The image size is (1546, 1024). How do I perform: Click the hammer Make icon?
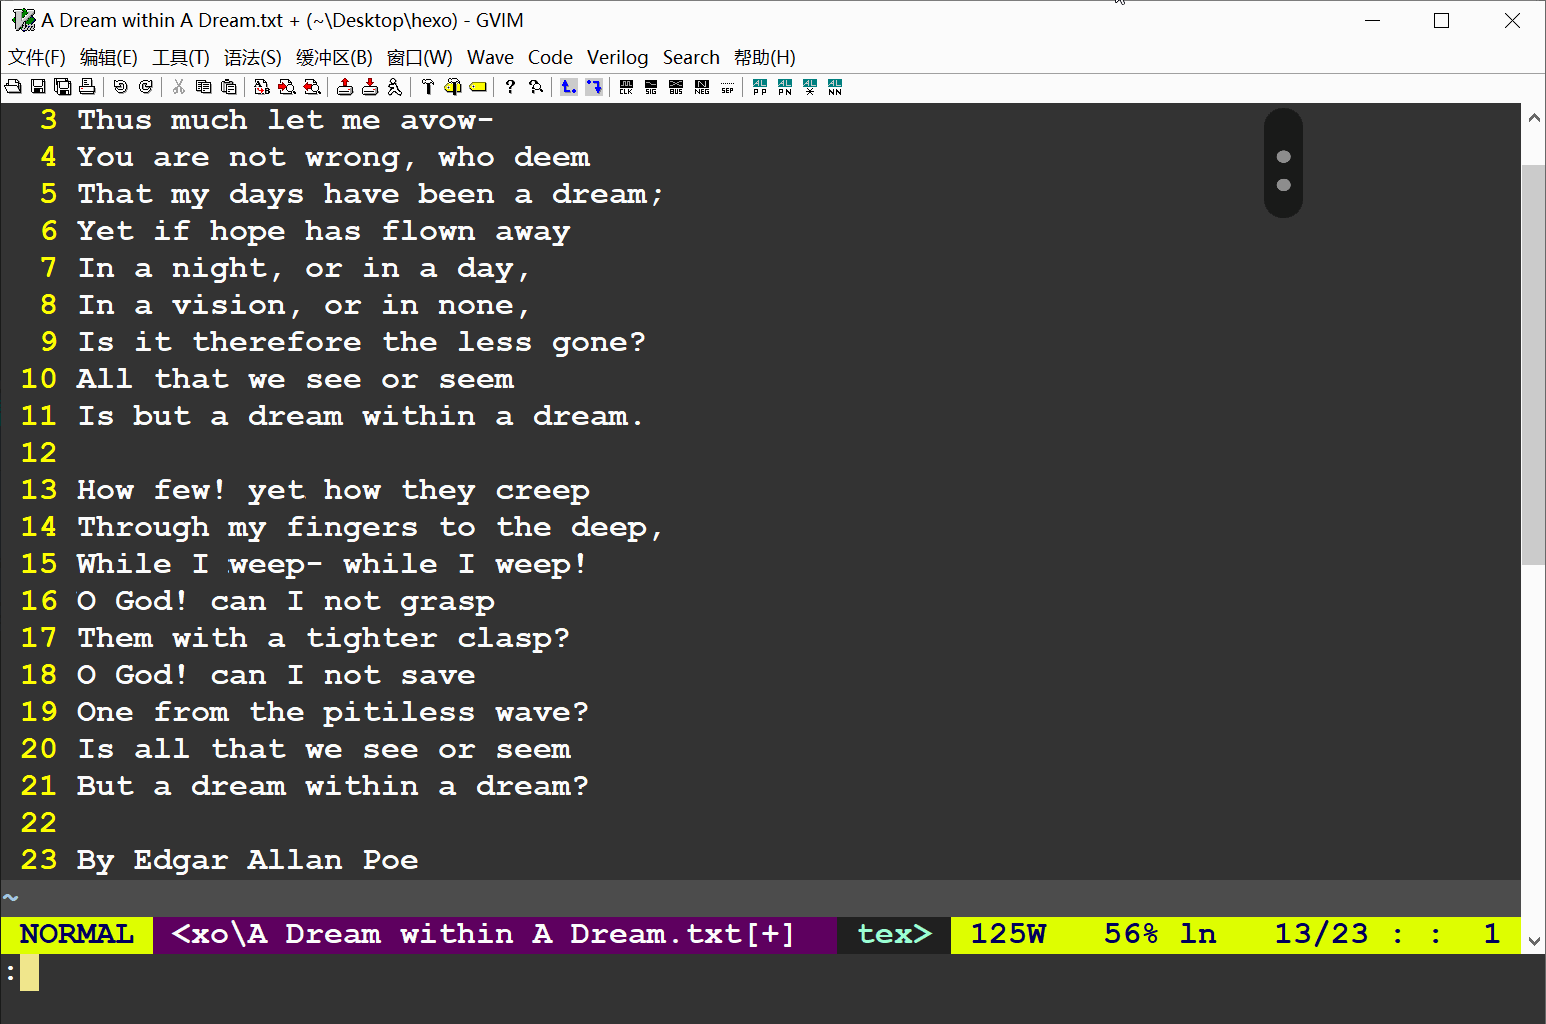pyautogui.click(x=428, y=87)
